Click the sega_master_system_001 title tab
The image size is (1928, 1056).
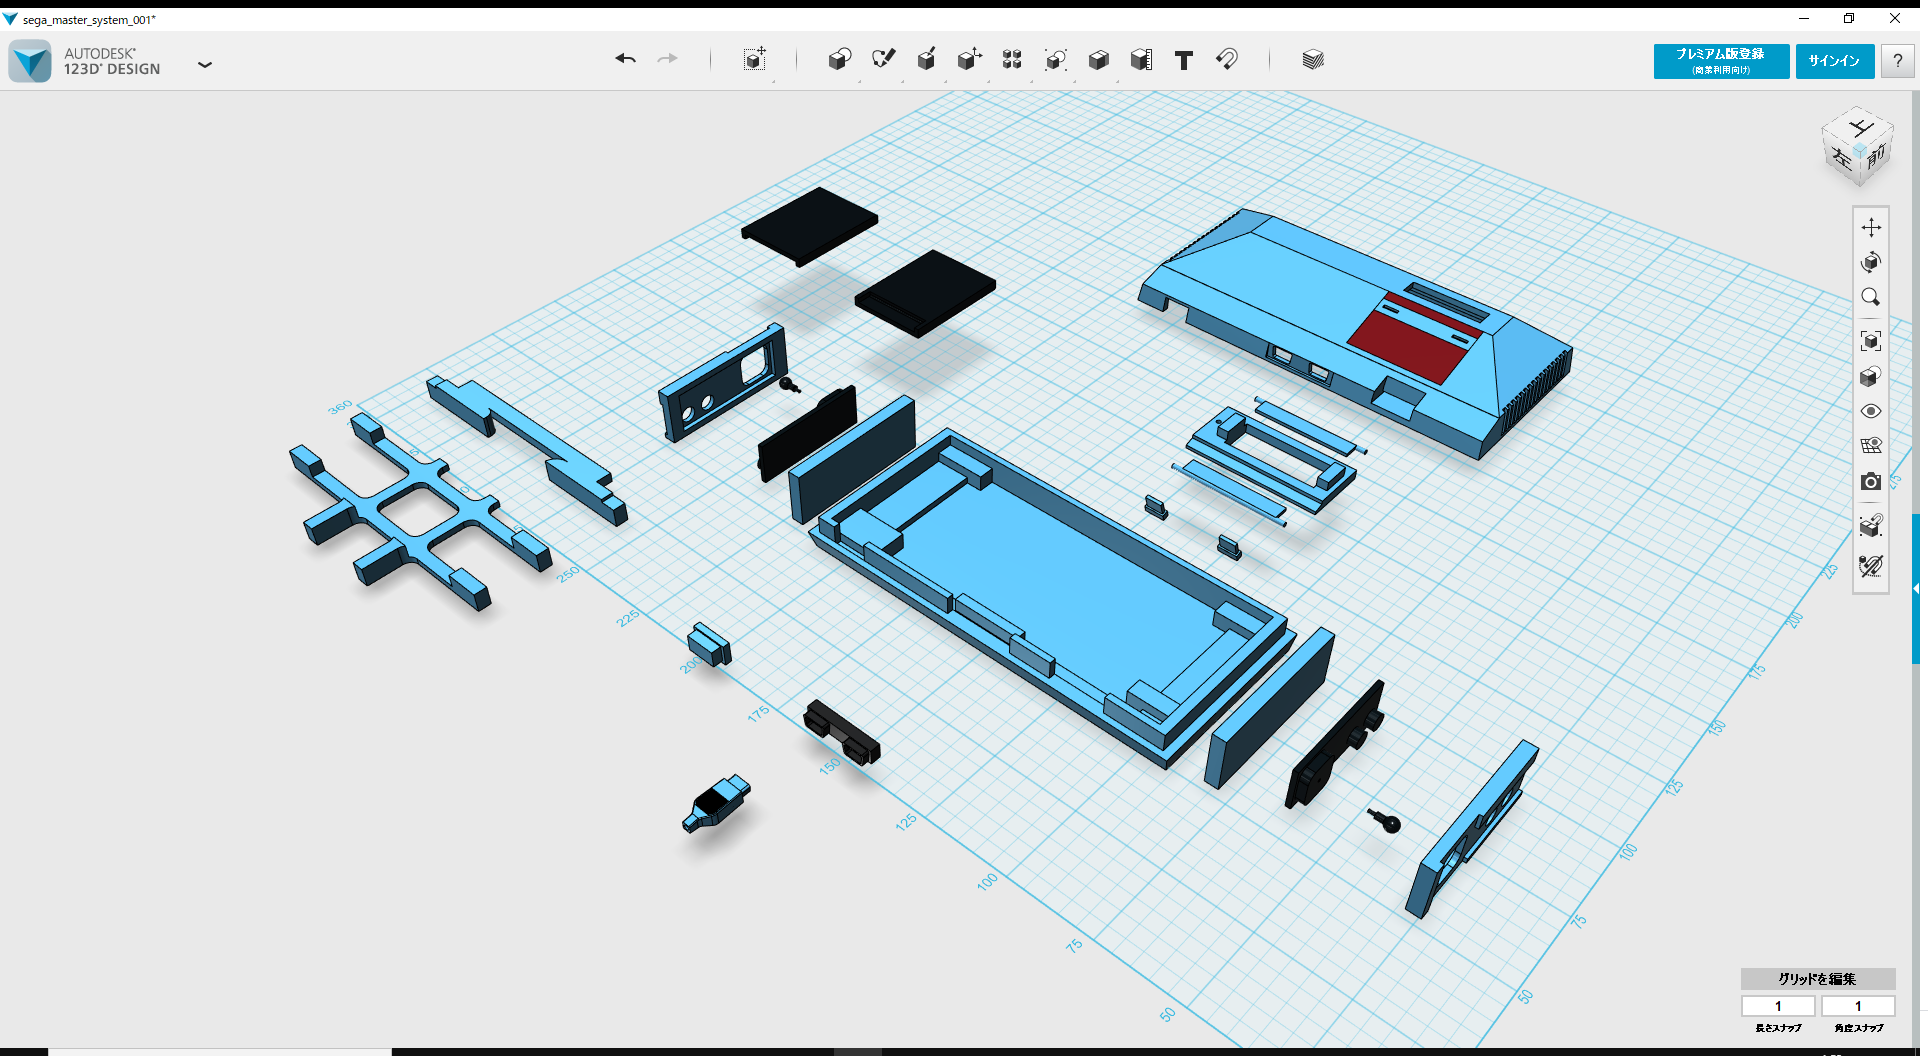tap(88, 18)
